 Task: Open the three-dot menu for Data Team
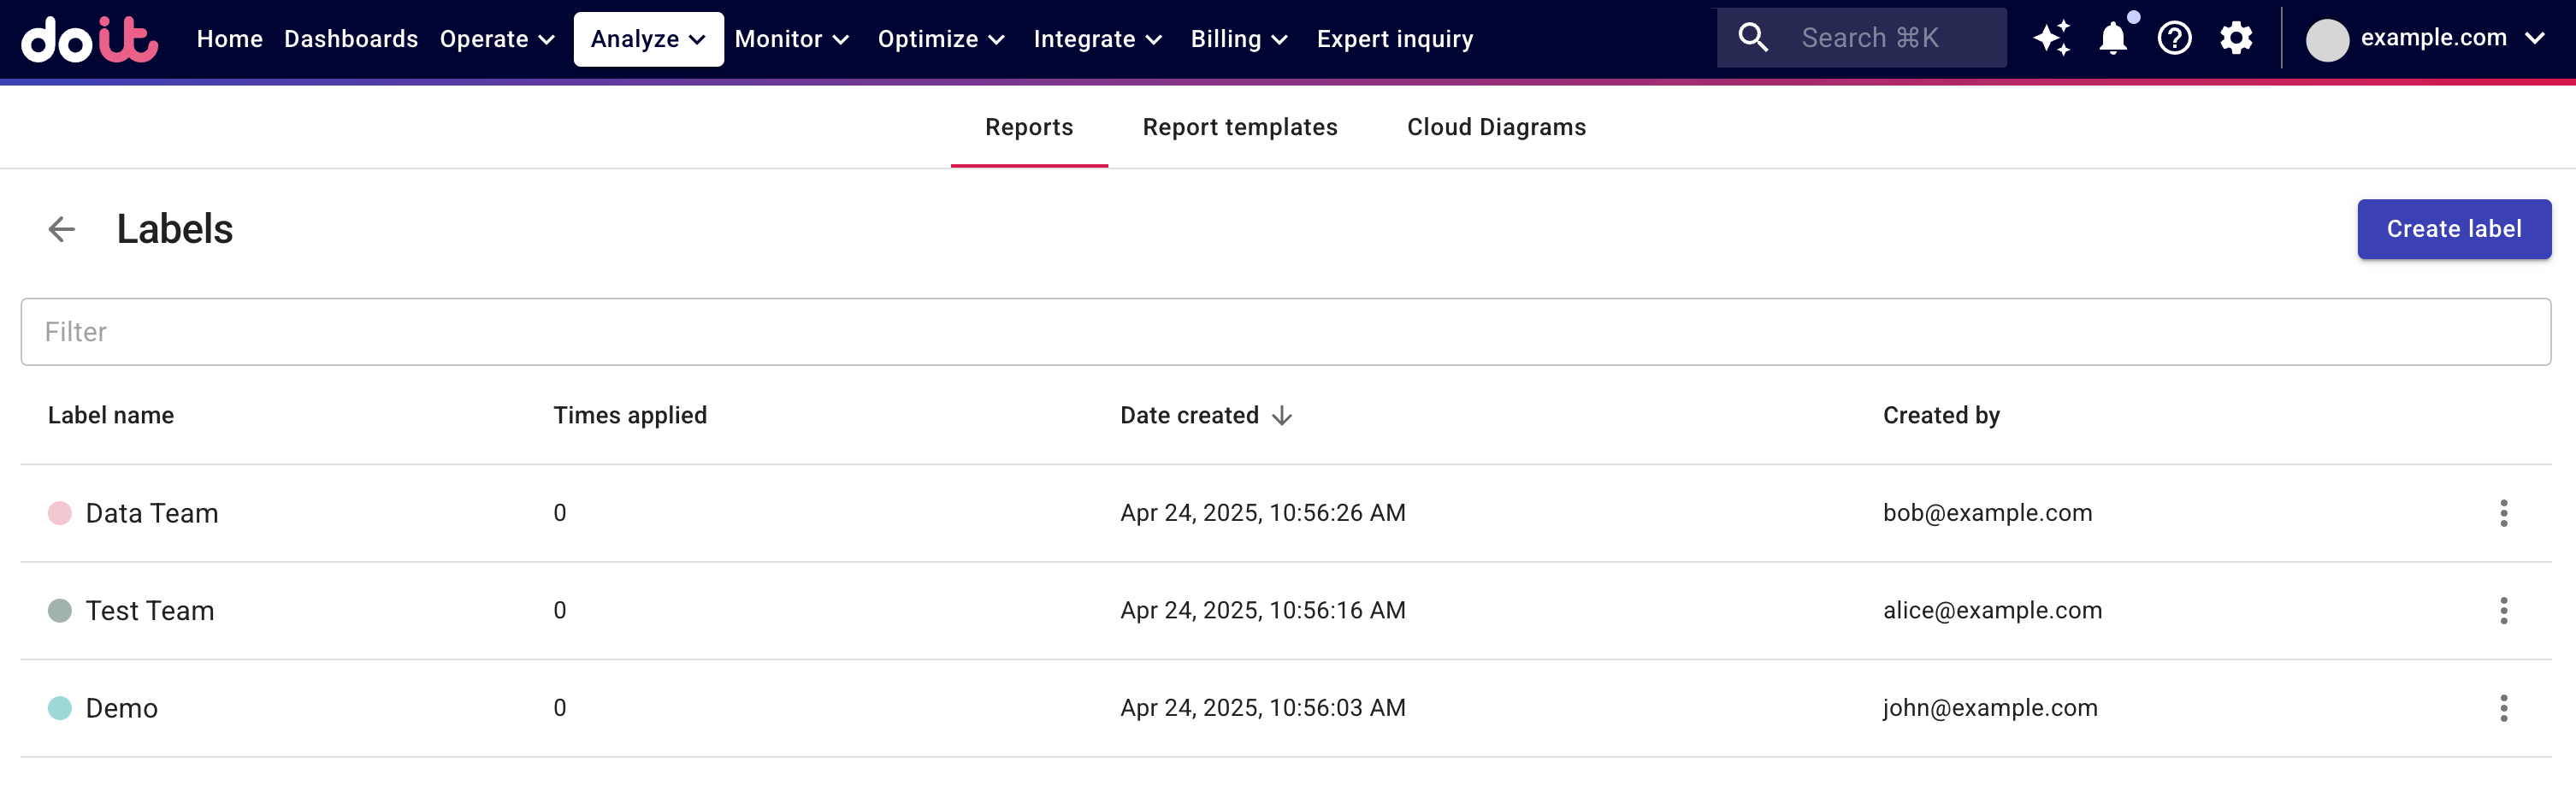point(2503,513)
